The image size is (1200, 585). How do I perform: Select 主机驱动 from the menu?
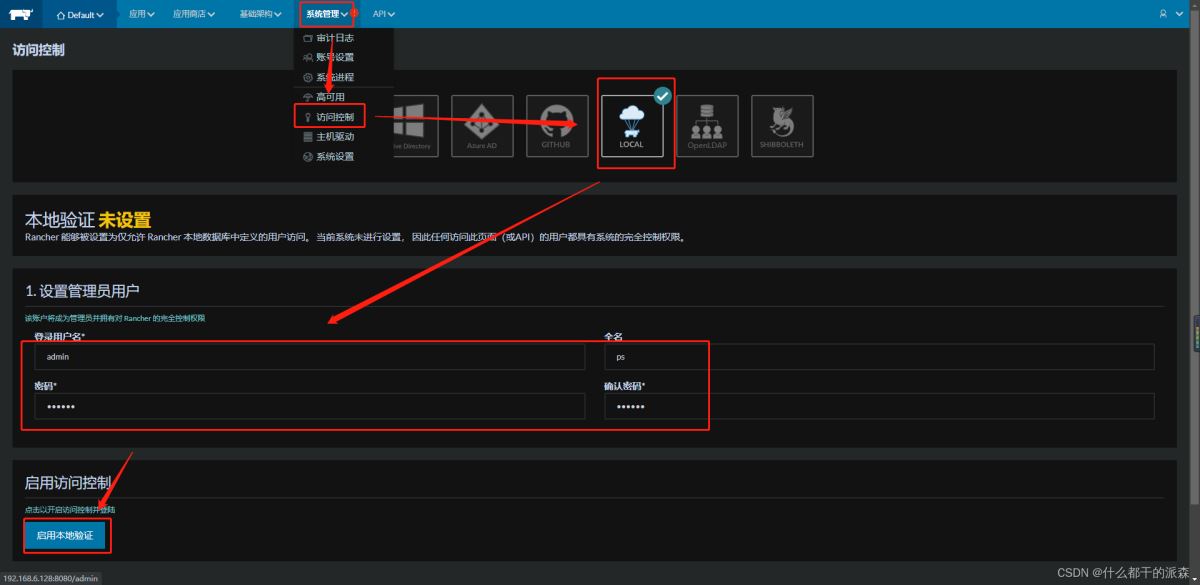pyautogui.click(x=329, y=136)
